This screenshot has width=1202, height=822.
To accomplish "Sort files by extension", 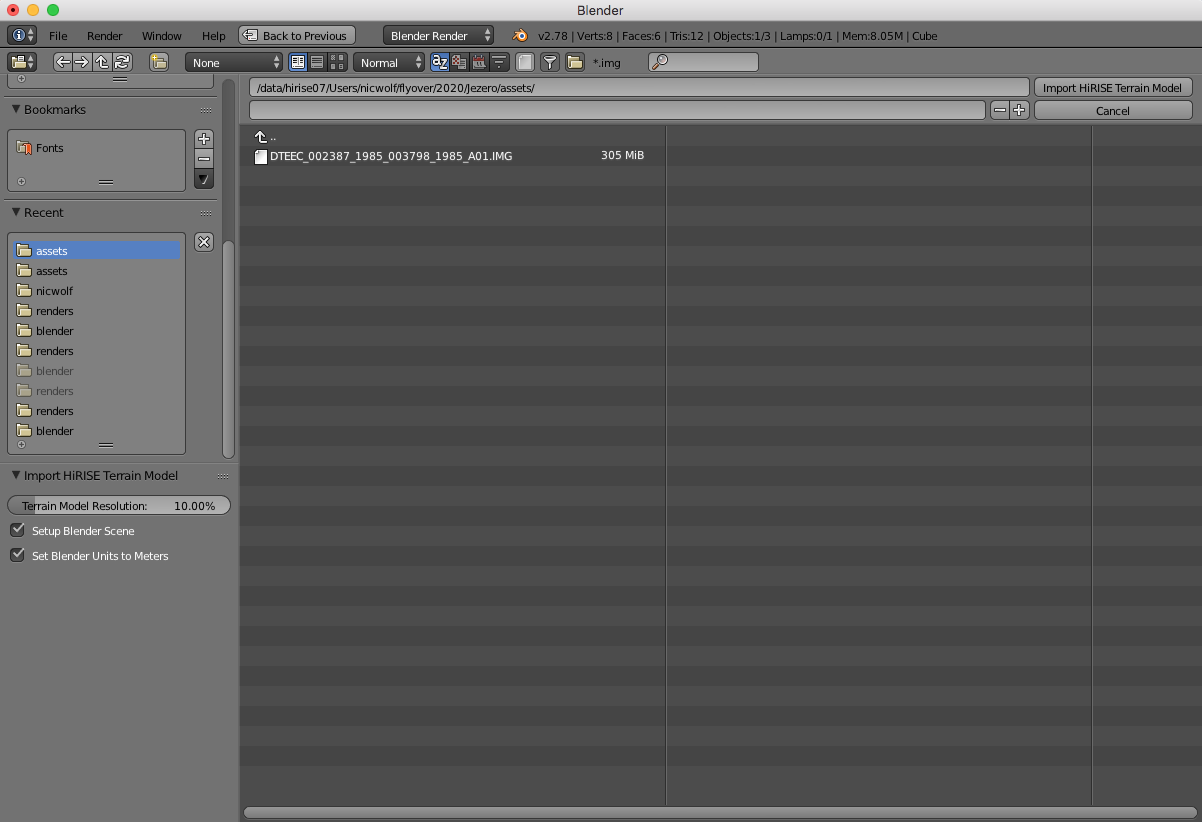I will tap(459, 62).
